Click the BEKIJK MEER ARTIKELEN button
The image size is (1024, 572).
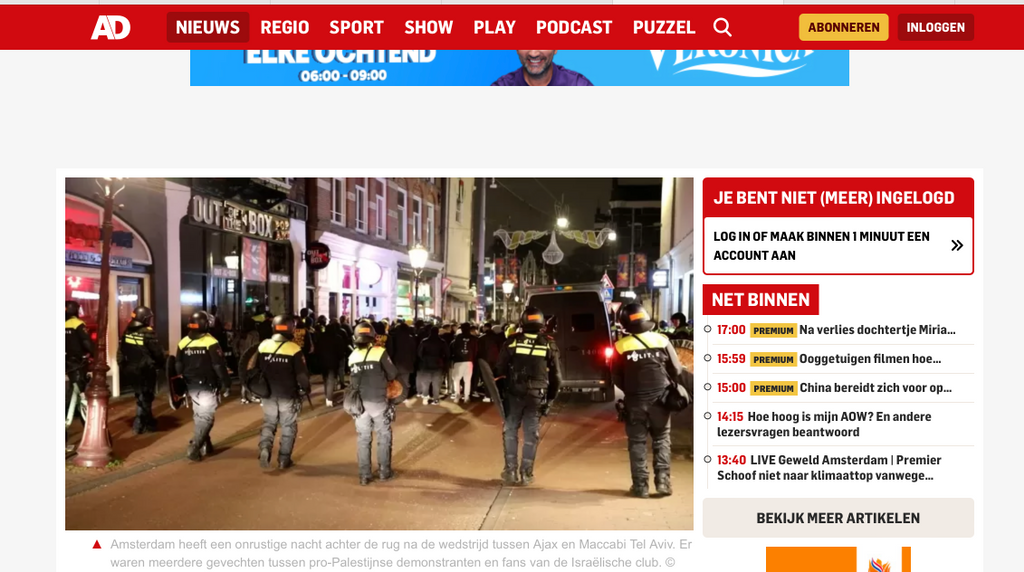(838, 518)
